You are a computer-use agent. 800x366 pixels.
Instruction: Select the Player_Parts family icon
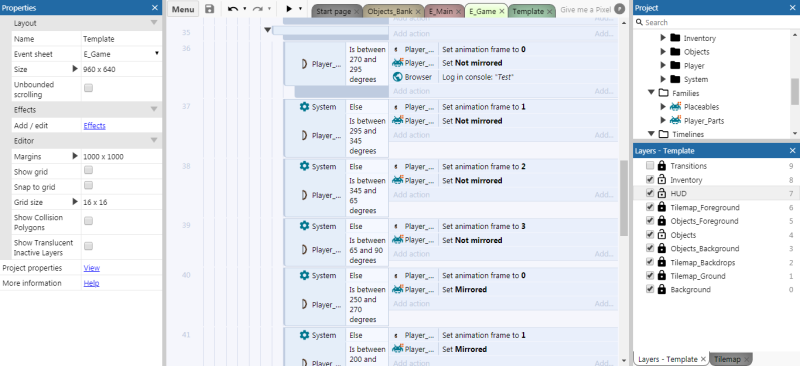(x=676, y=120)
